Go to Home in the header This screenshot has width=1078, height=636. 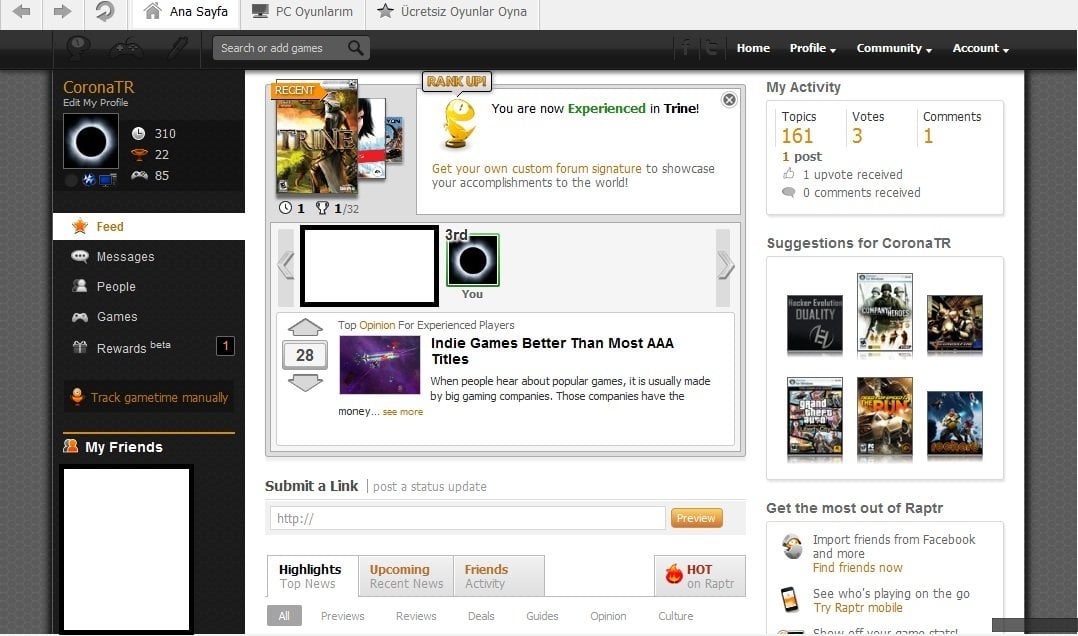[x=753, y=48]
